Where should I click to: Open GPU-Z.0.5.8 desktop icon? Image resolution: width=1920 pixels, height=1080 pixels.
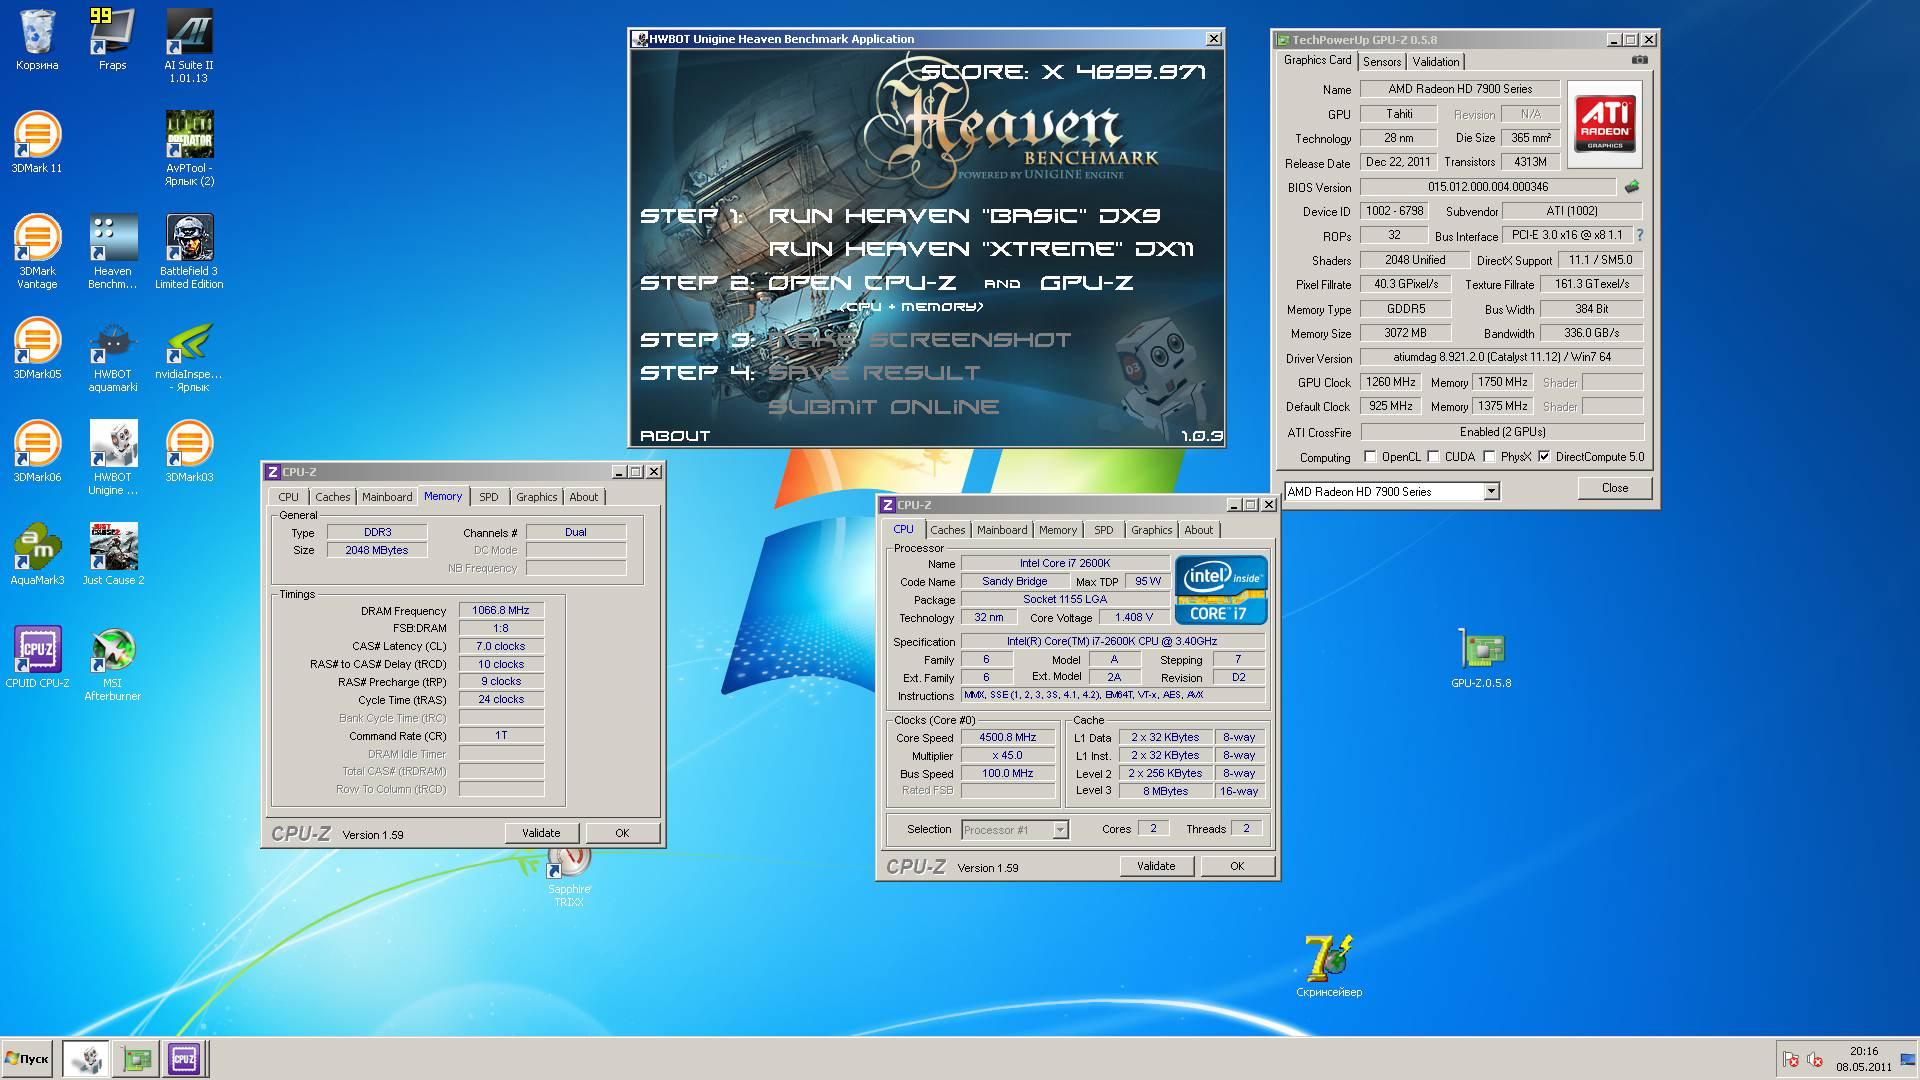(x=1481, y=658)
